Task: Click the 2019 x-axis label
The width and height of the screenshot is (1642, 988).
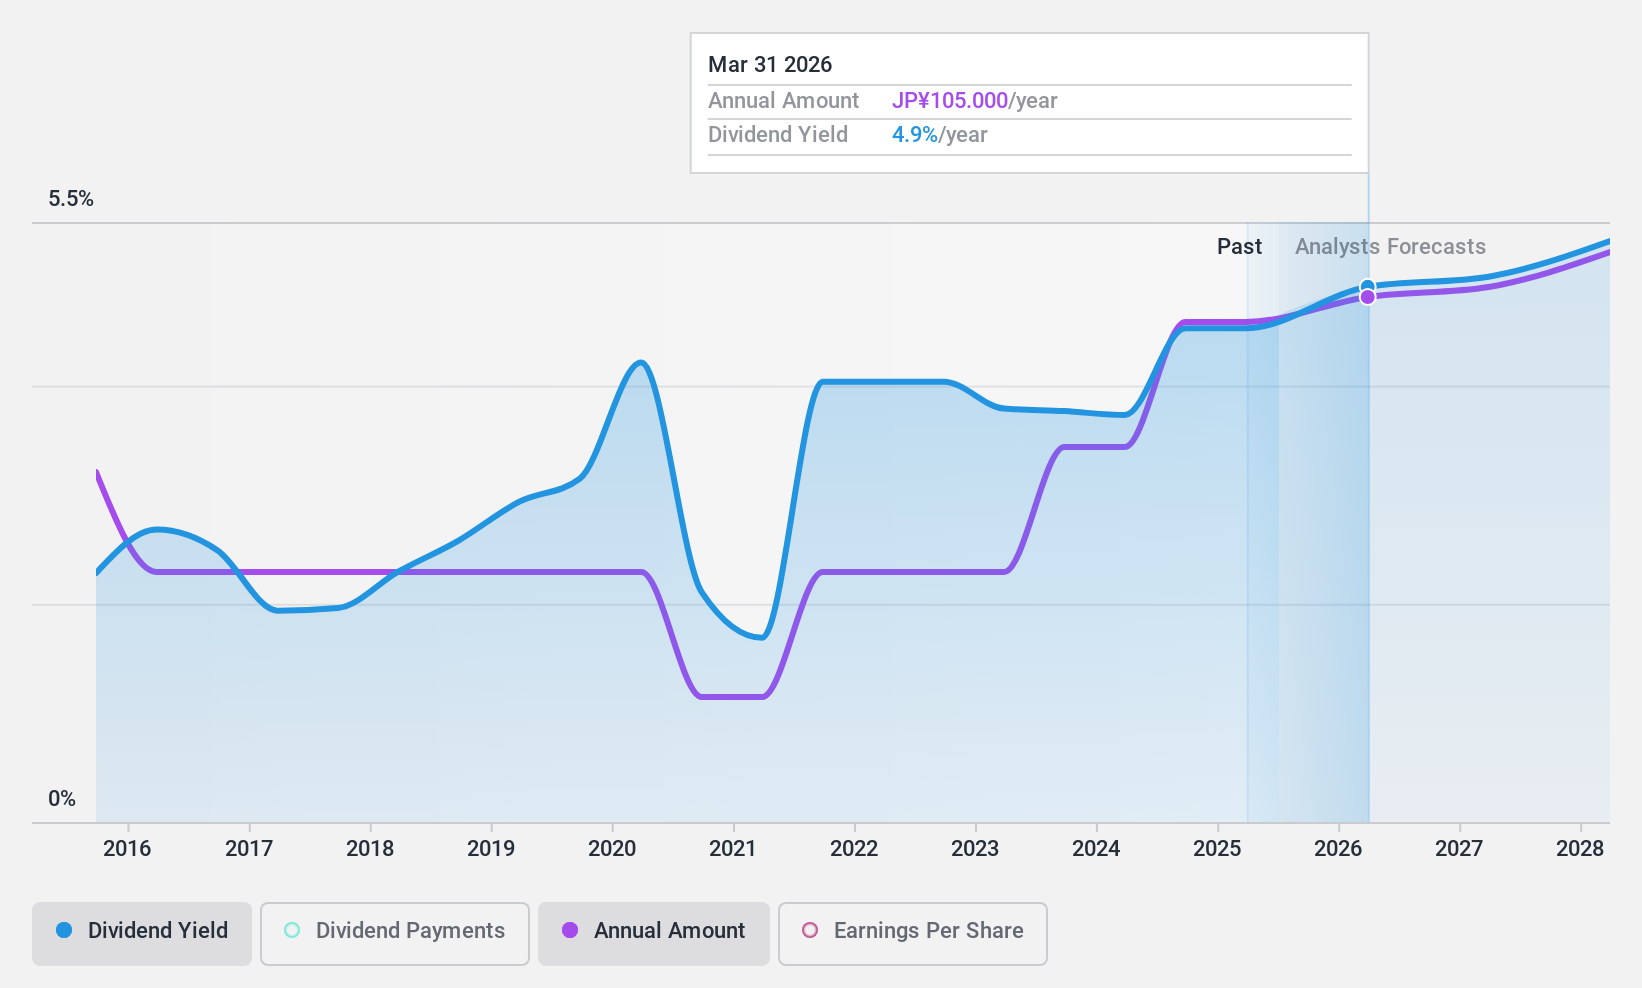Action: [491, 849]
